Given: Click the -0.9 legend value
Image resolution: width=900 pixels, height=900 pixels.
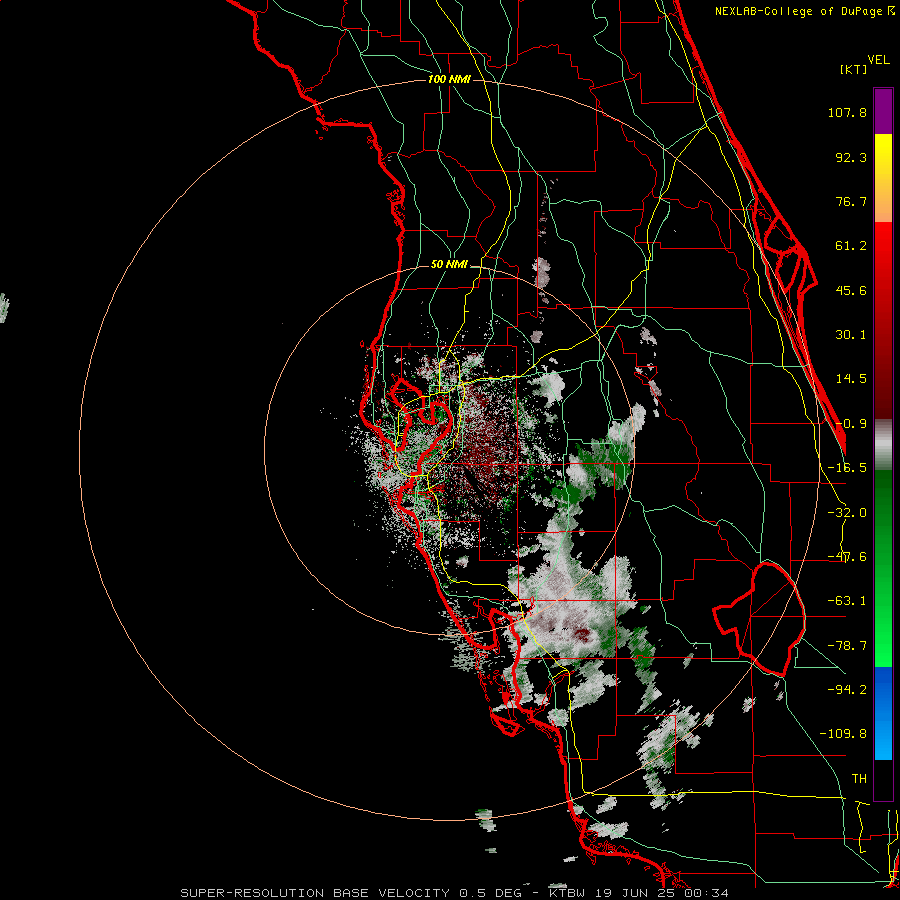Looking at the screenshot, I should [851, 424].
